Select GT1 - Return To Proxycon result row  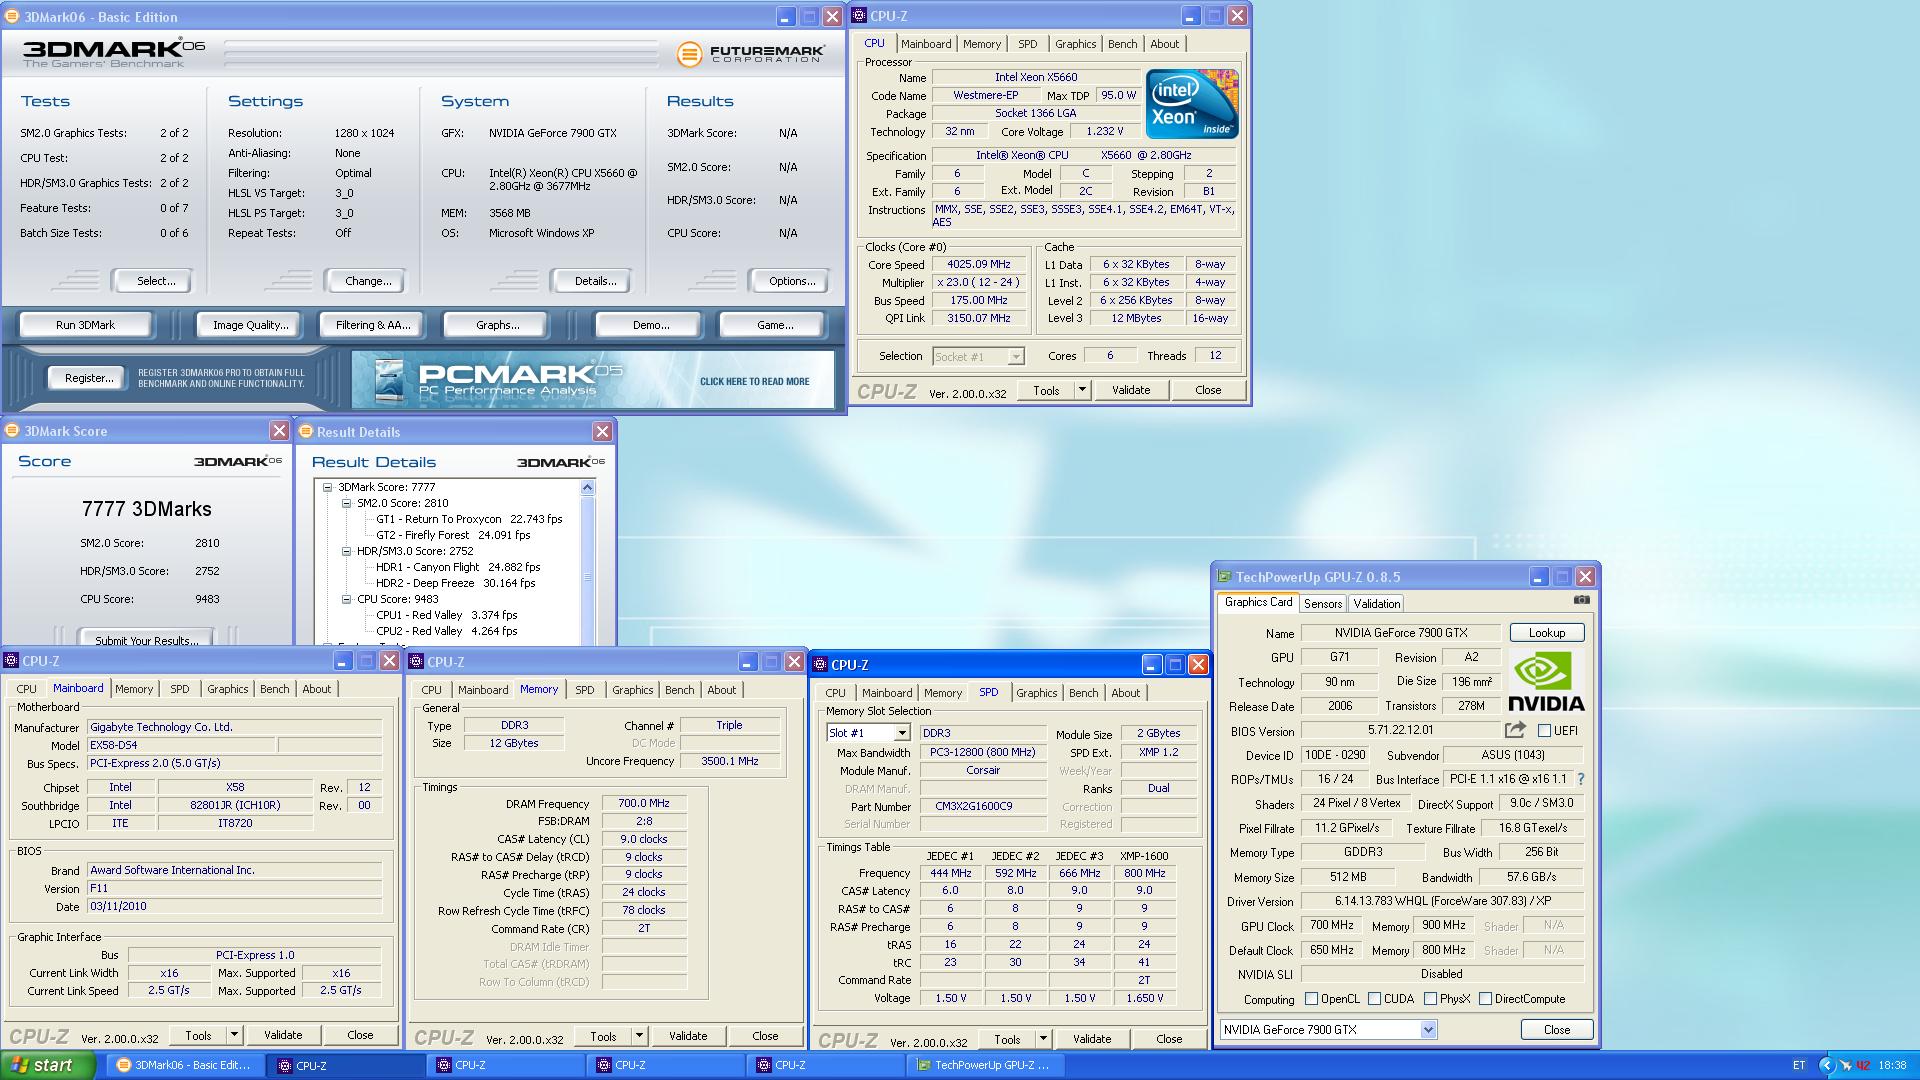tap(469, 519)
